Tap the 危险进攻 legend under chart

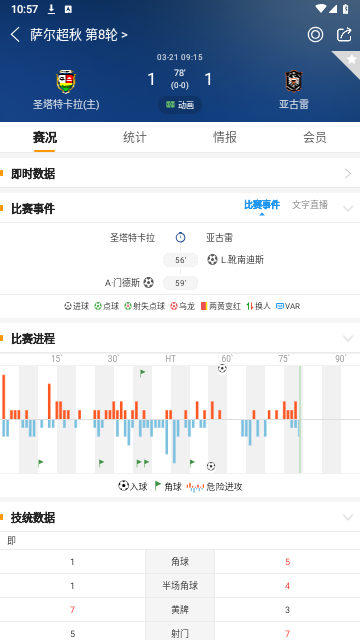[x=214, y=487]
